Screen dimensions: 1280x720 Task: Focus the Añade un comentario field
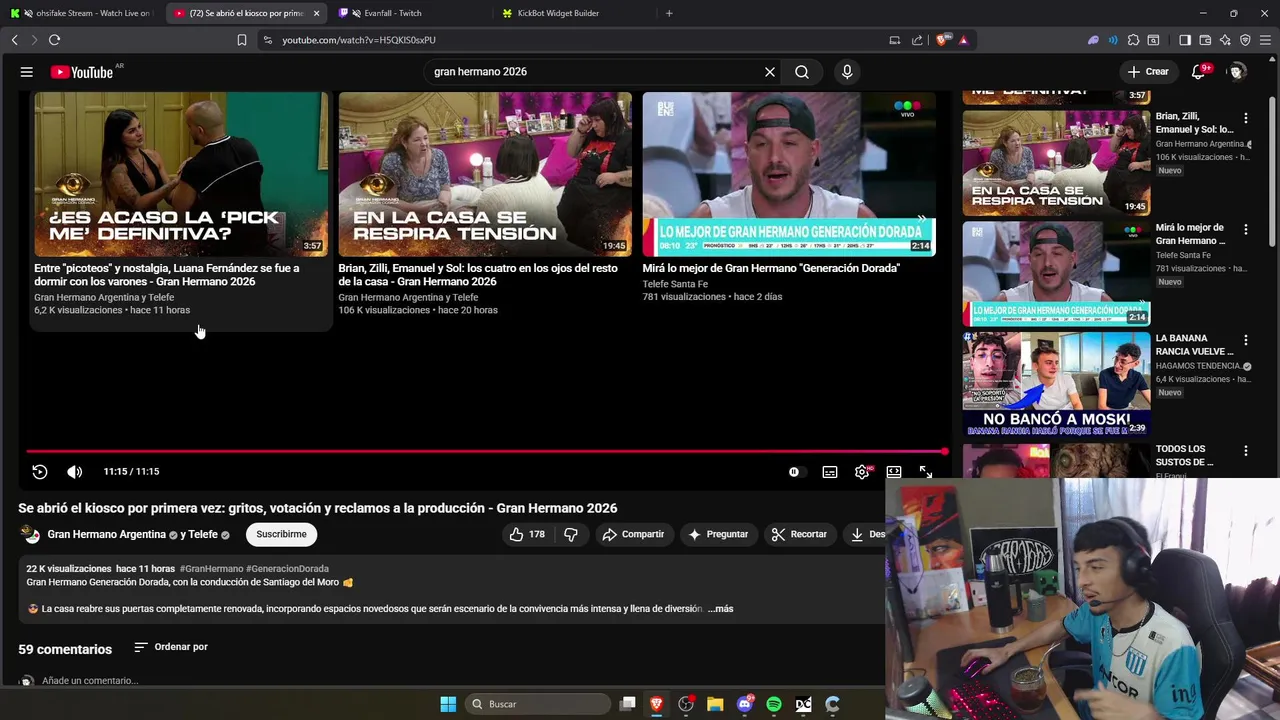click(90, 681)
